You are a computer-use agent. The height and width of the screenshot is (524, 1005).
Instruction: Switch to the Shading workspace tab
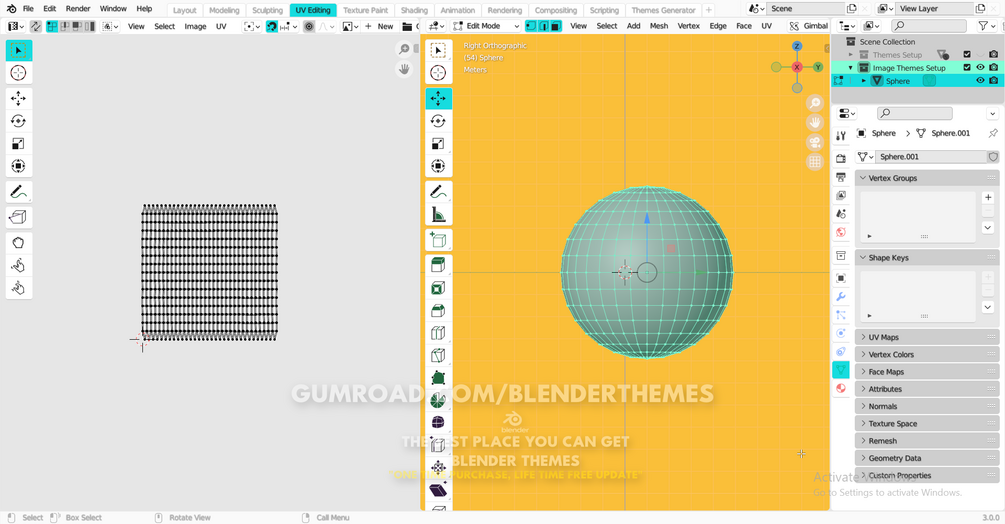click(414, 10)
